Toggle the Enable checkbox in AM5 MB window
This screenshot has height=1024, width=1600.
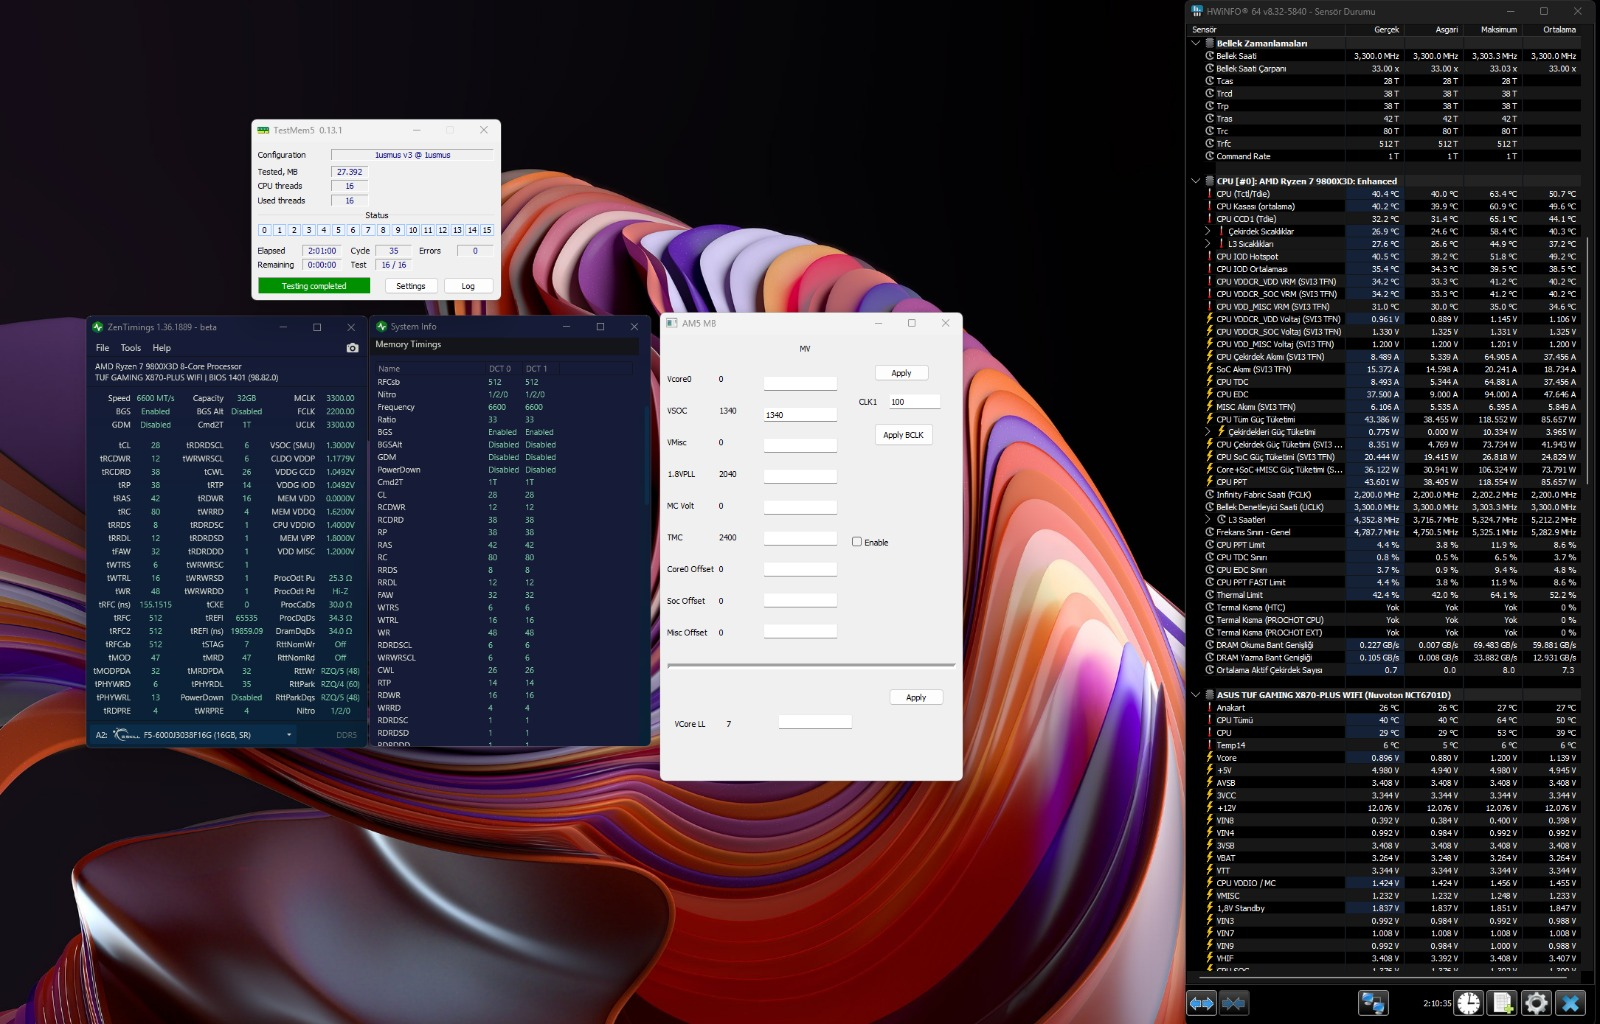coord(857,542)
